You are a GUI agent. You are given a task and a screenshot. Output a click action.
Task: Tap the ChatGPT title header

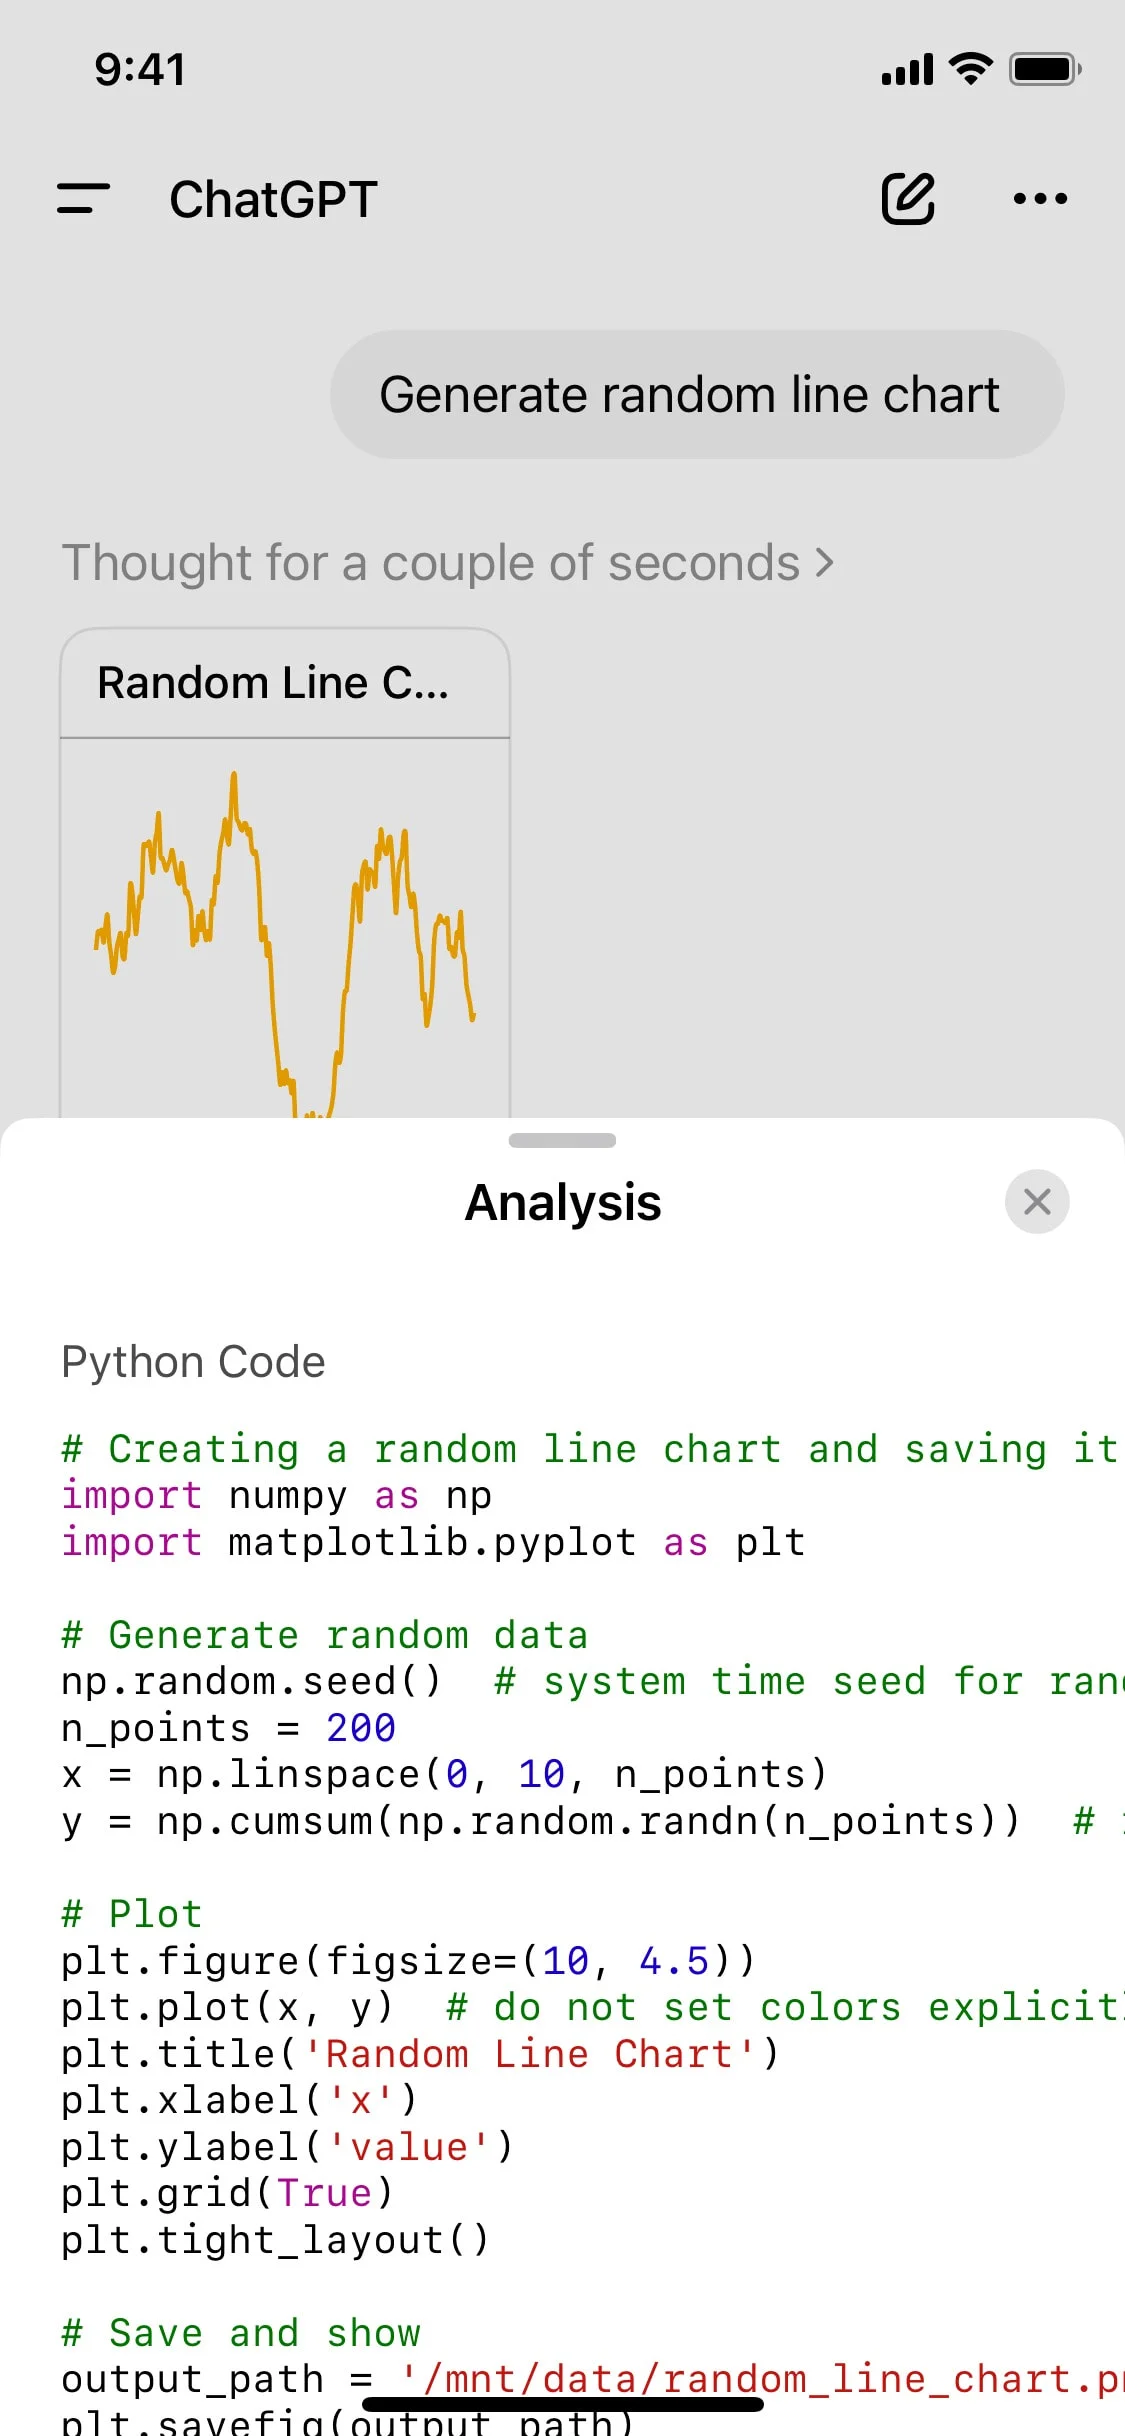pos(273,199)
